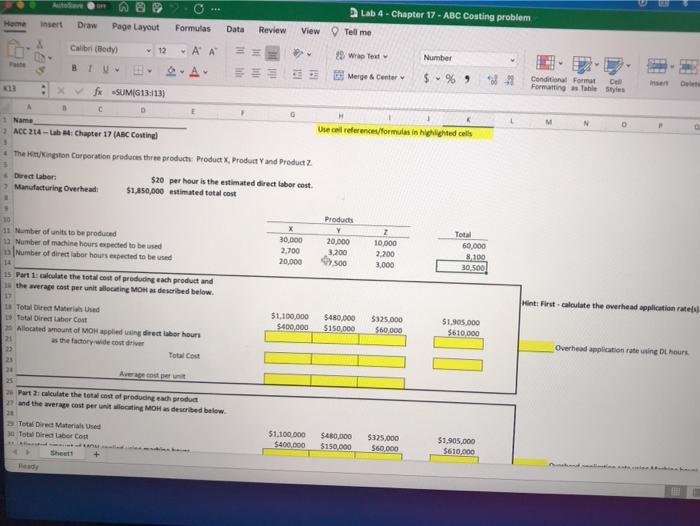Screen dimensions: 700x526
Task: Expand the underline style arrow
Action: [117, 70]
